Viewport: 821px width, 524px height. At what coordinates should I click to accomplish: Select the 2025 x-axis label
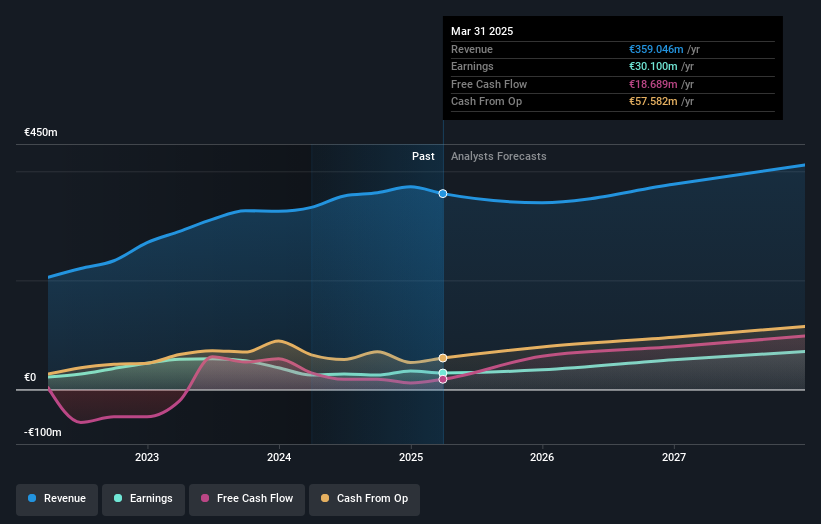pos(411,458)
